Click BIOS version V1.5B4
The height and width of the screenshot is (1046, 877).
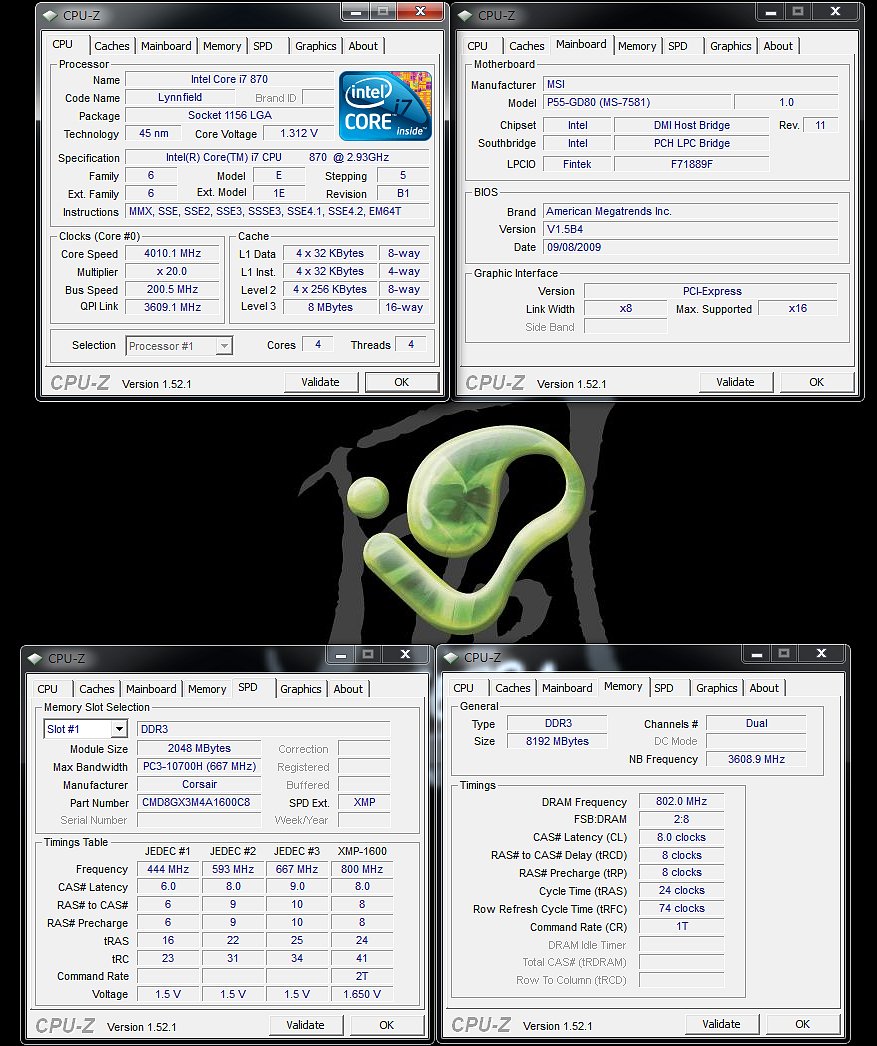point(690,229)
